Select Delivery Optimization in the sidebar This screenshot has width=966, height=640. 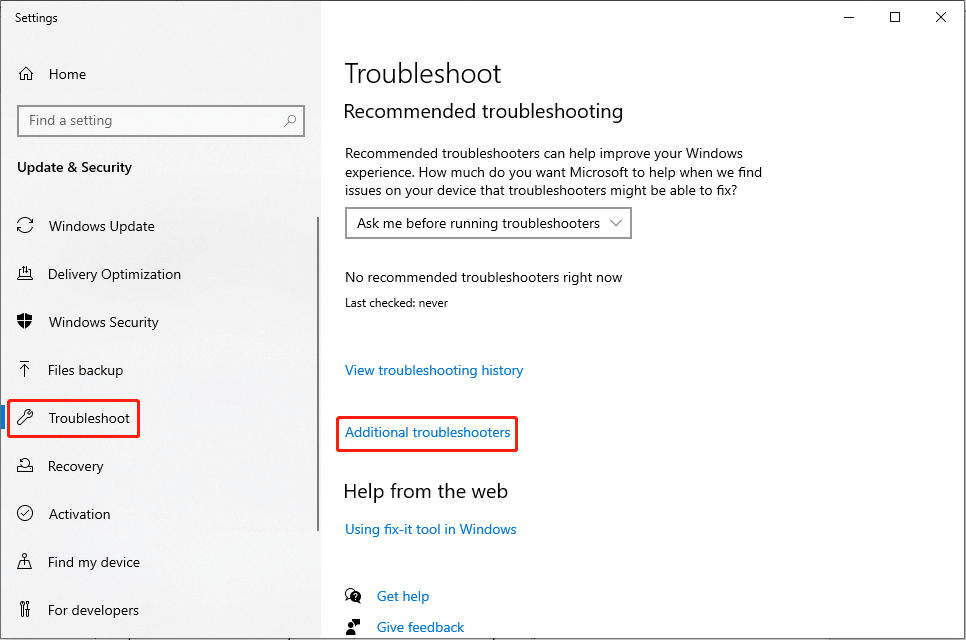(112, 274)
